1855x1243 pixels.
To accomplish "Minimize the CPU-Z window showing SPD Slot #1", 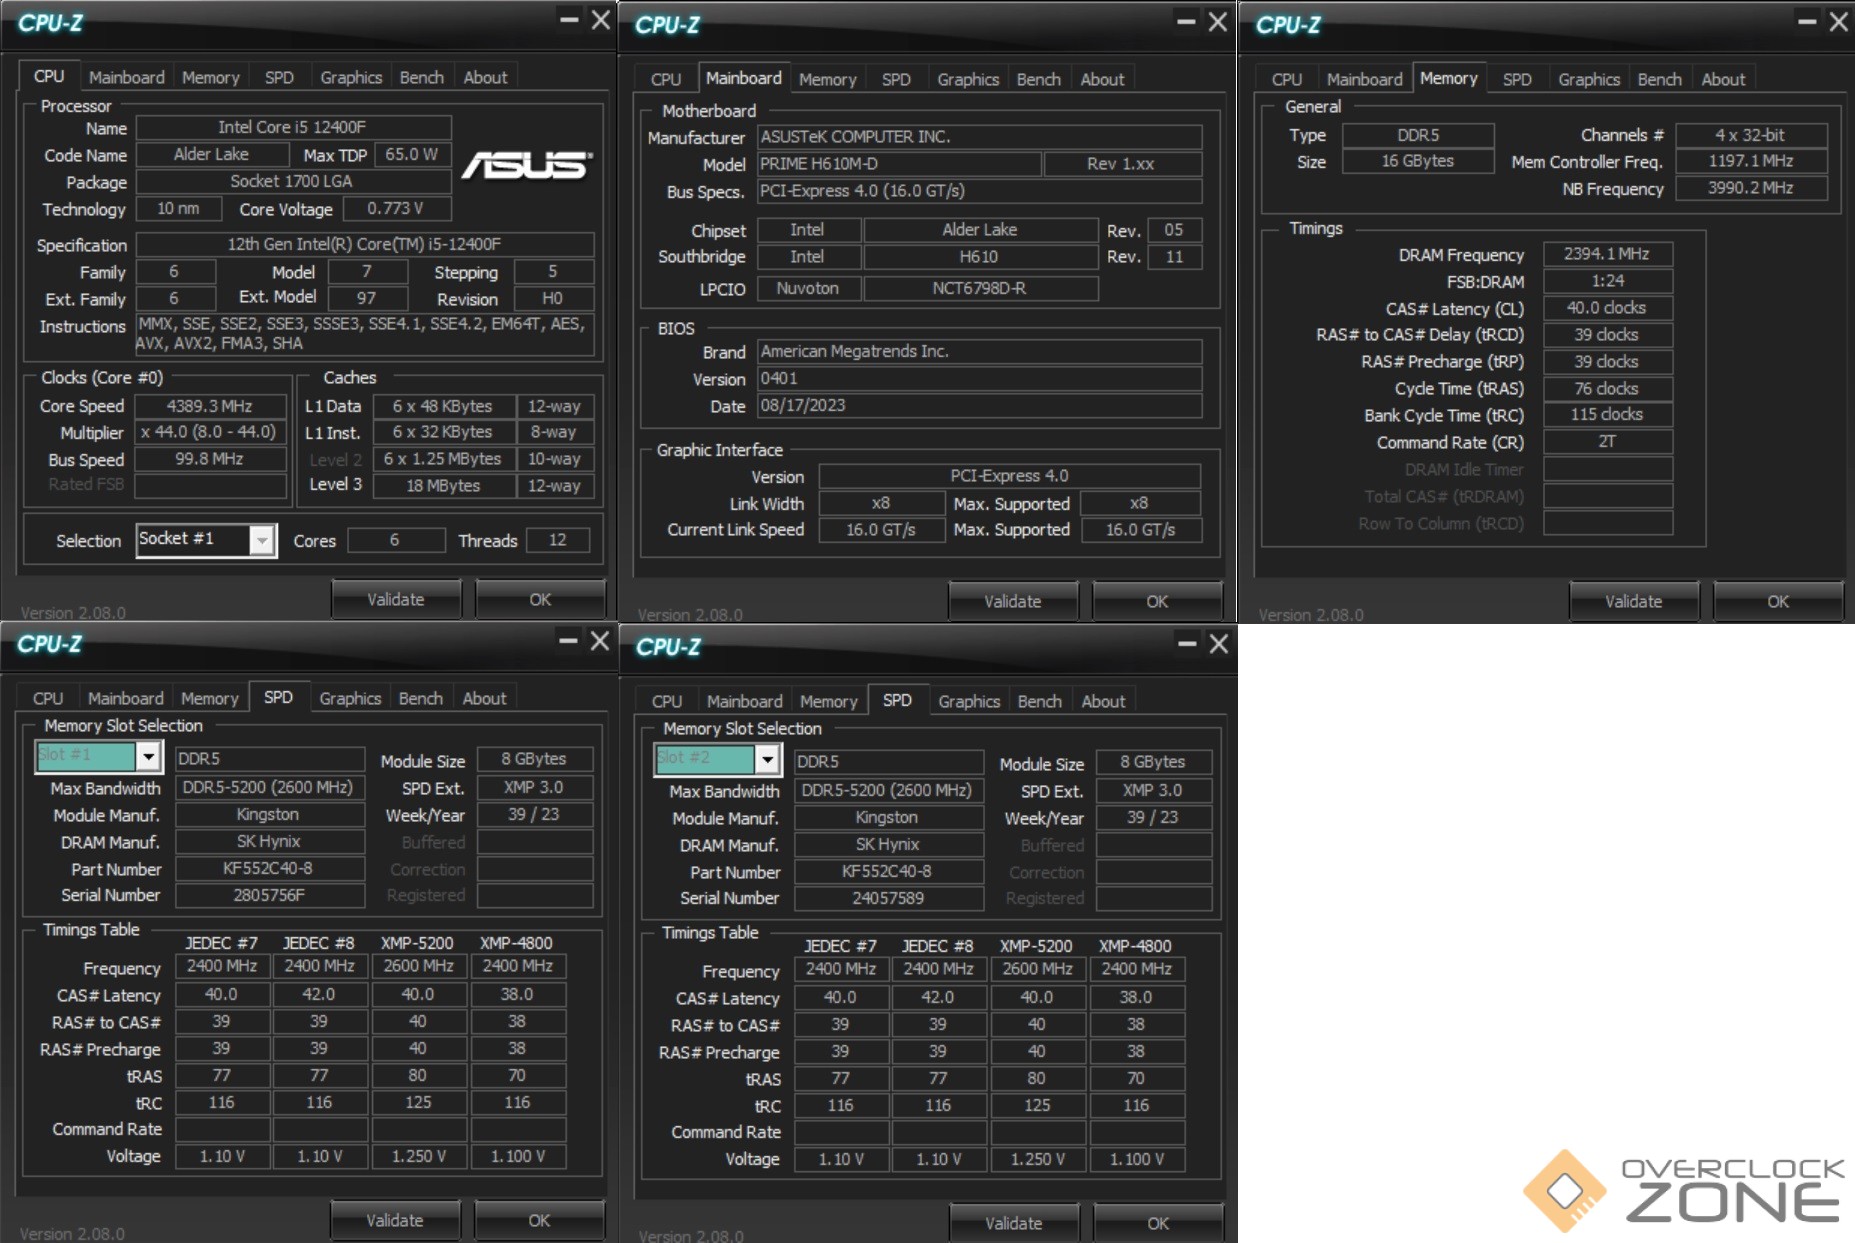I will (568, 641).
